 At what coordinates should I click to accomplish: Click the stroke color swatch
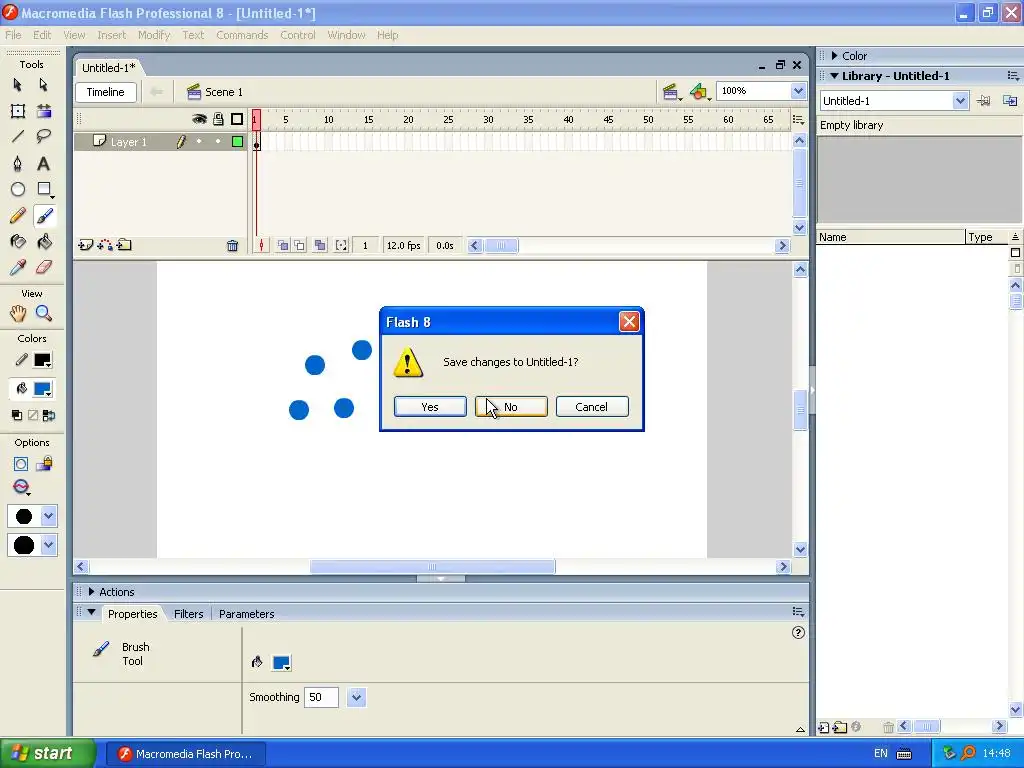coord(42,360)
